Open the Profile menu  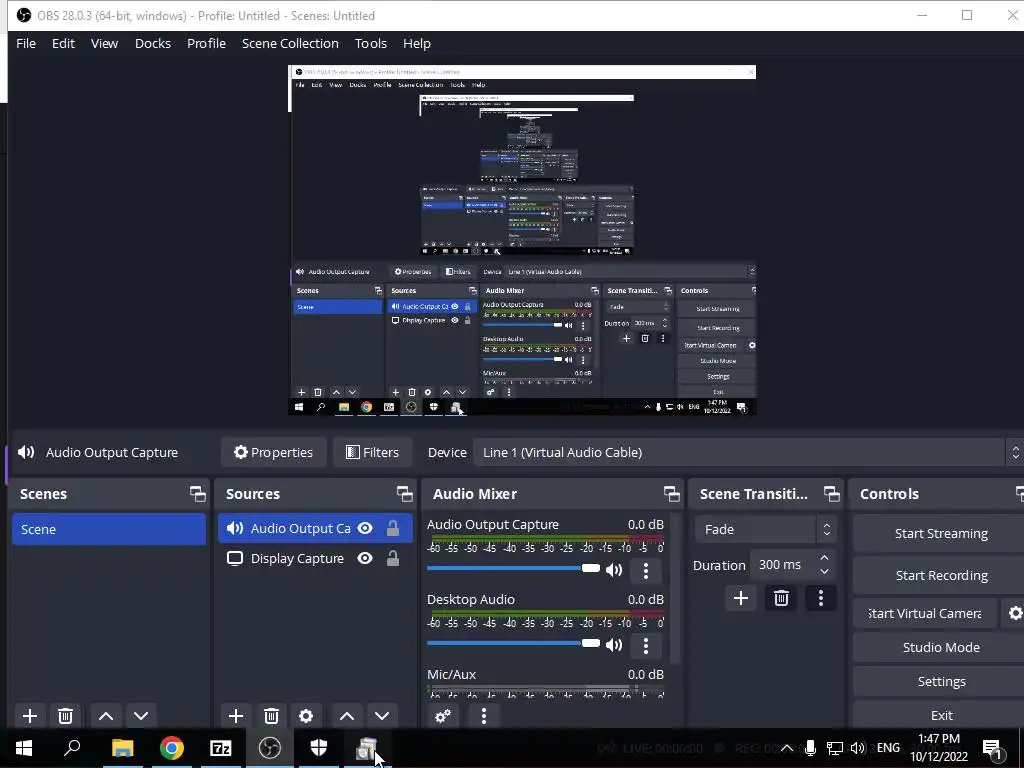pos(206,44)
